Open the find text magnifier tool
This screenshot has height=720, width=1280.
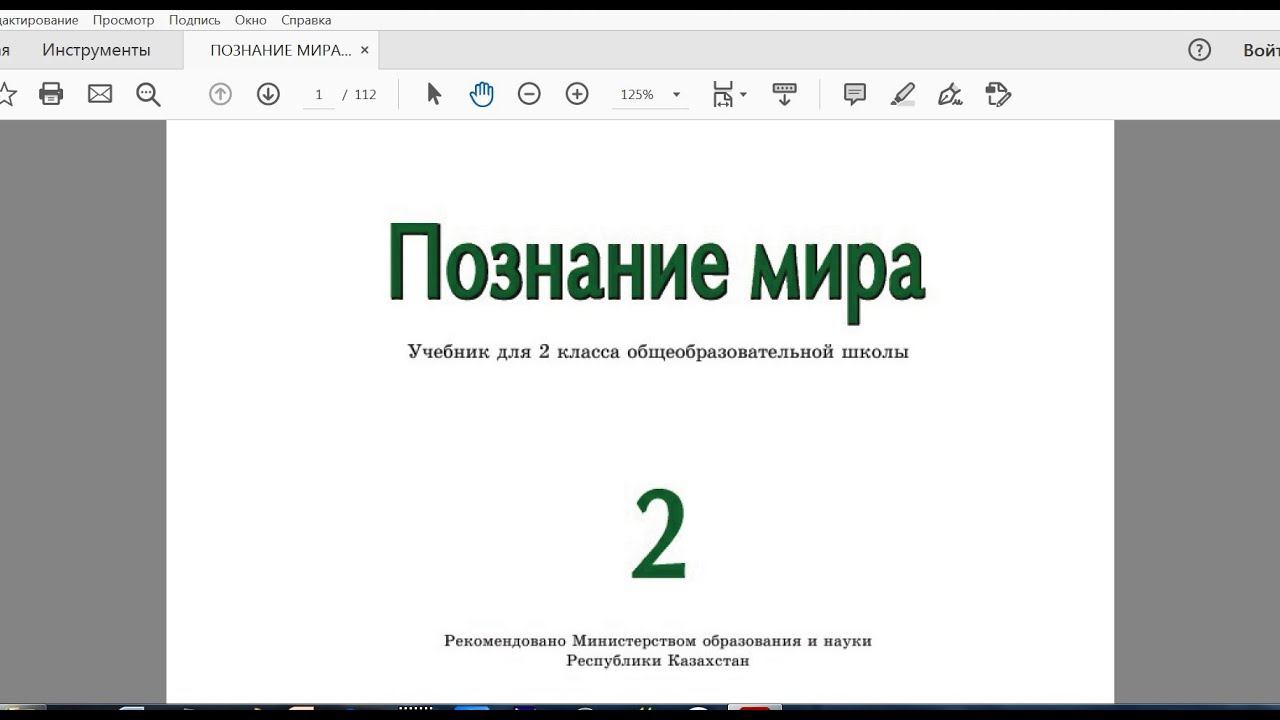[148, 94]
